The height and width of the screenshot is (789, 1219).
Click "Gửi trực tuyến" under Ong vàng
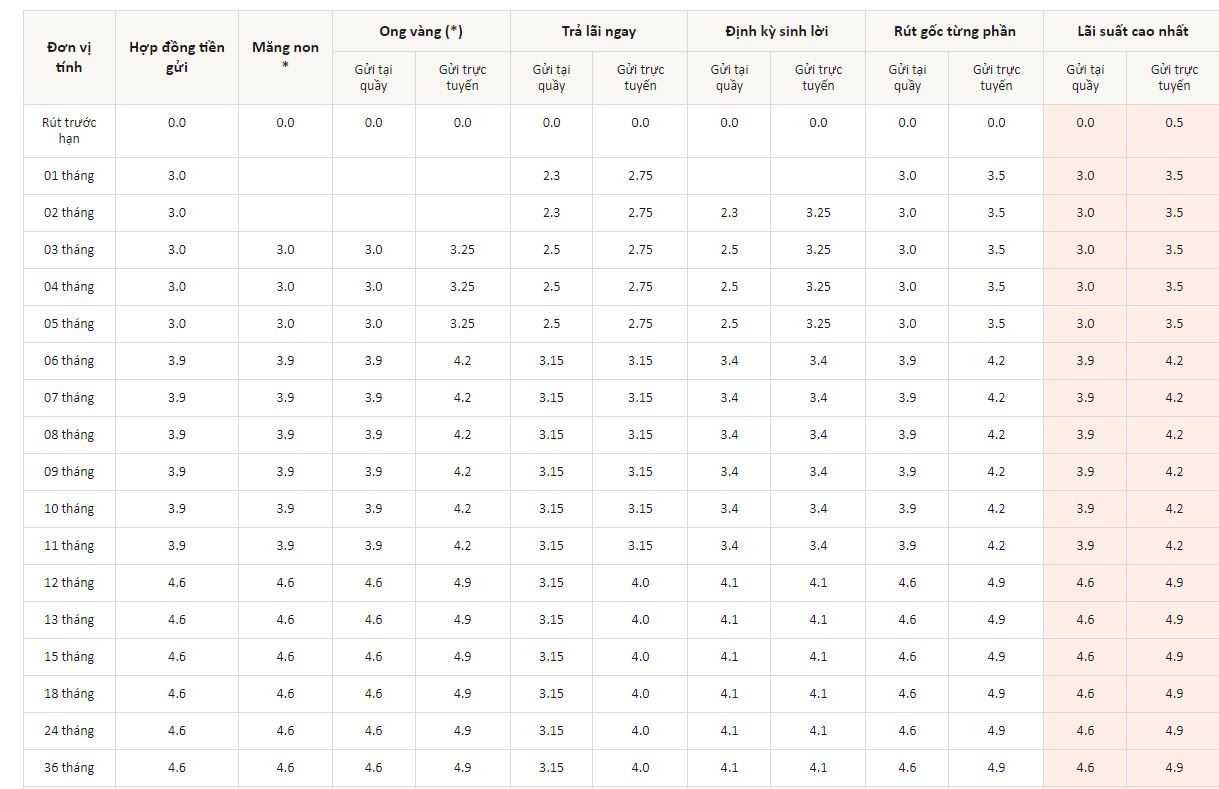pyautogui.click(x=462, y=77)
